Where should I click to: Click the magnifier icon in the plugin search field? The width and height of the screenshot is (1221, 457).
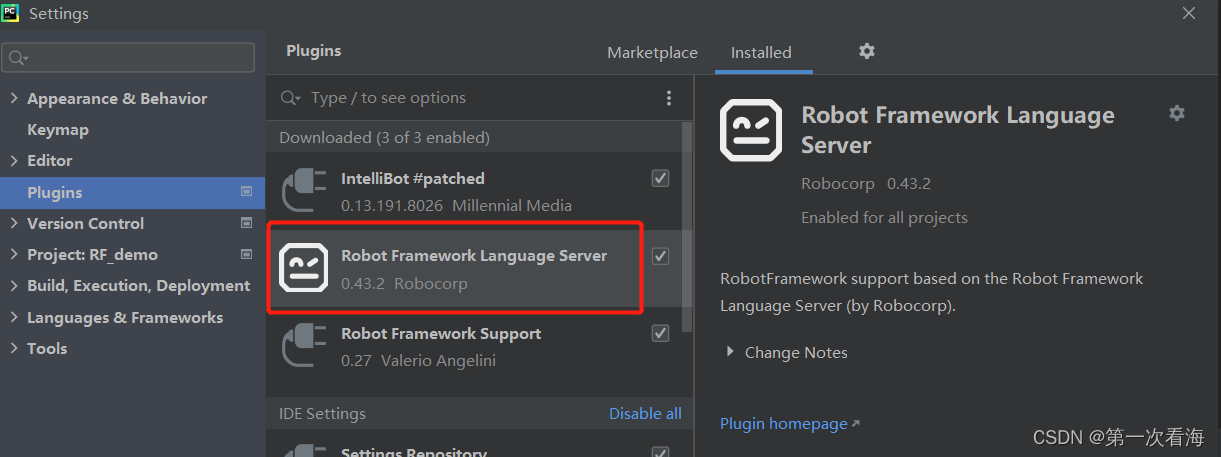pyautogui.click(x=291, y=98)
